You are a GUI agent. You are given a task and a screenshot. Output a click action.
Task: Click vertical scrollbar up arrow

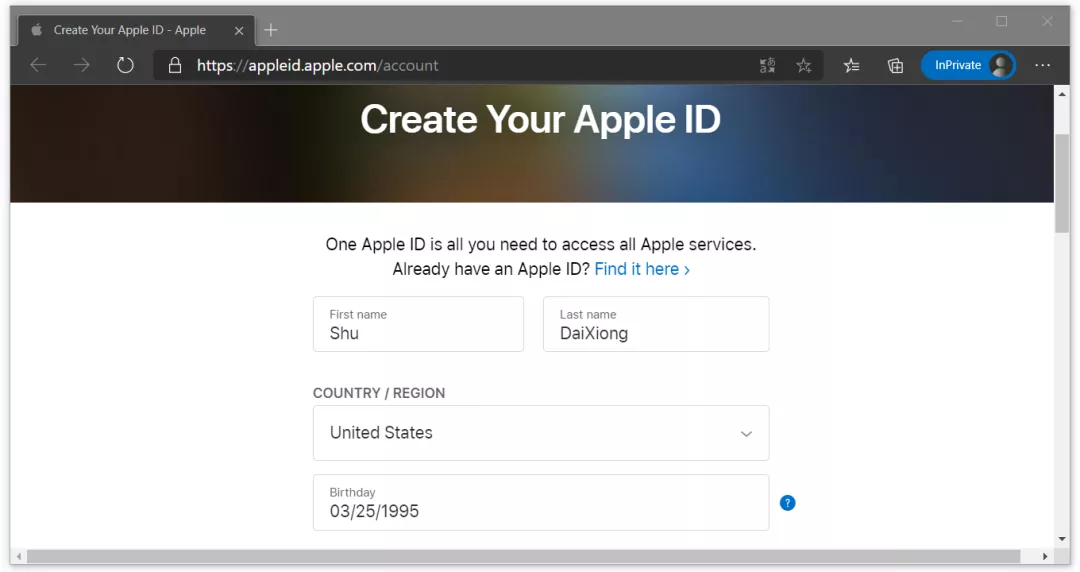tap(1061, 94)
